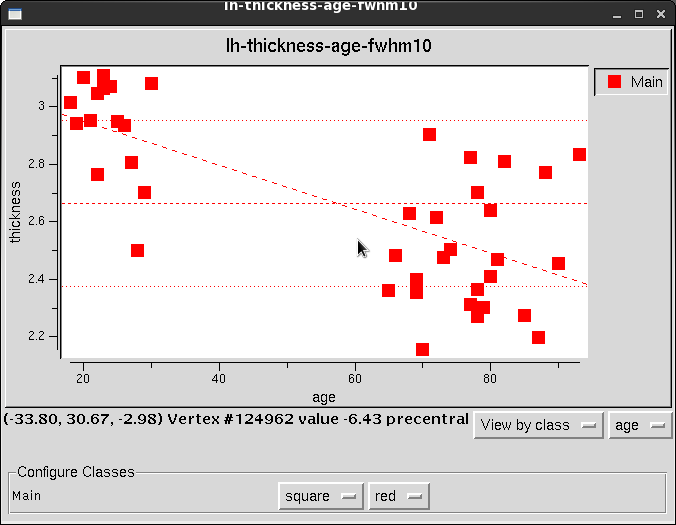Select the rightmost data point on the plot
The image size is (676, 525).
[579, 154]
